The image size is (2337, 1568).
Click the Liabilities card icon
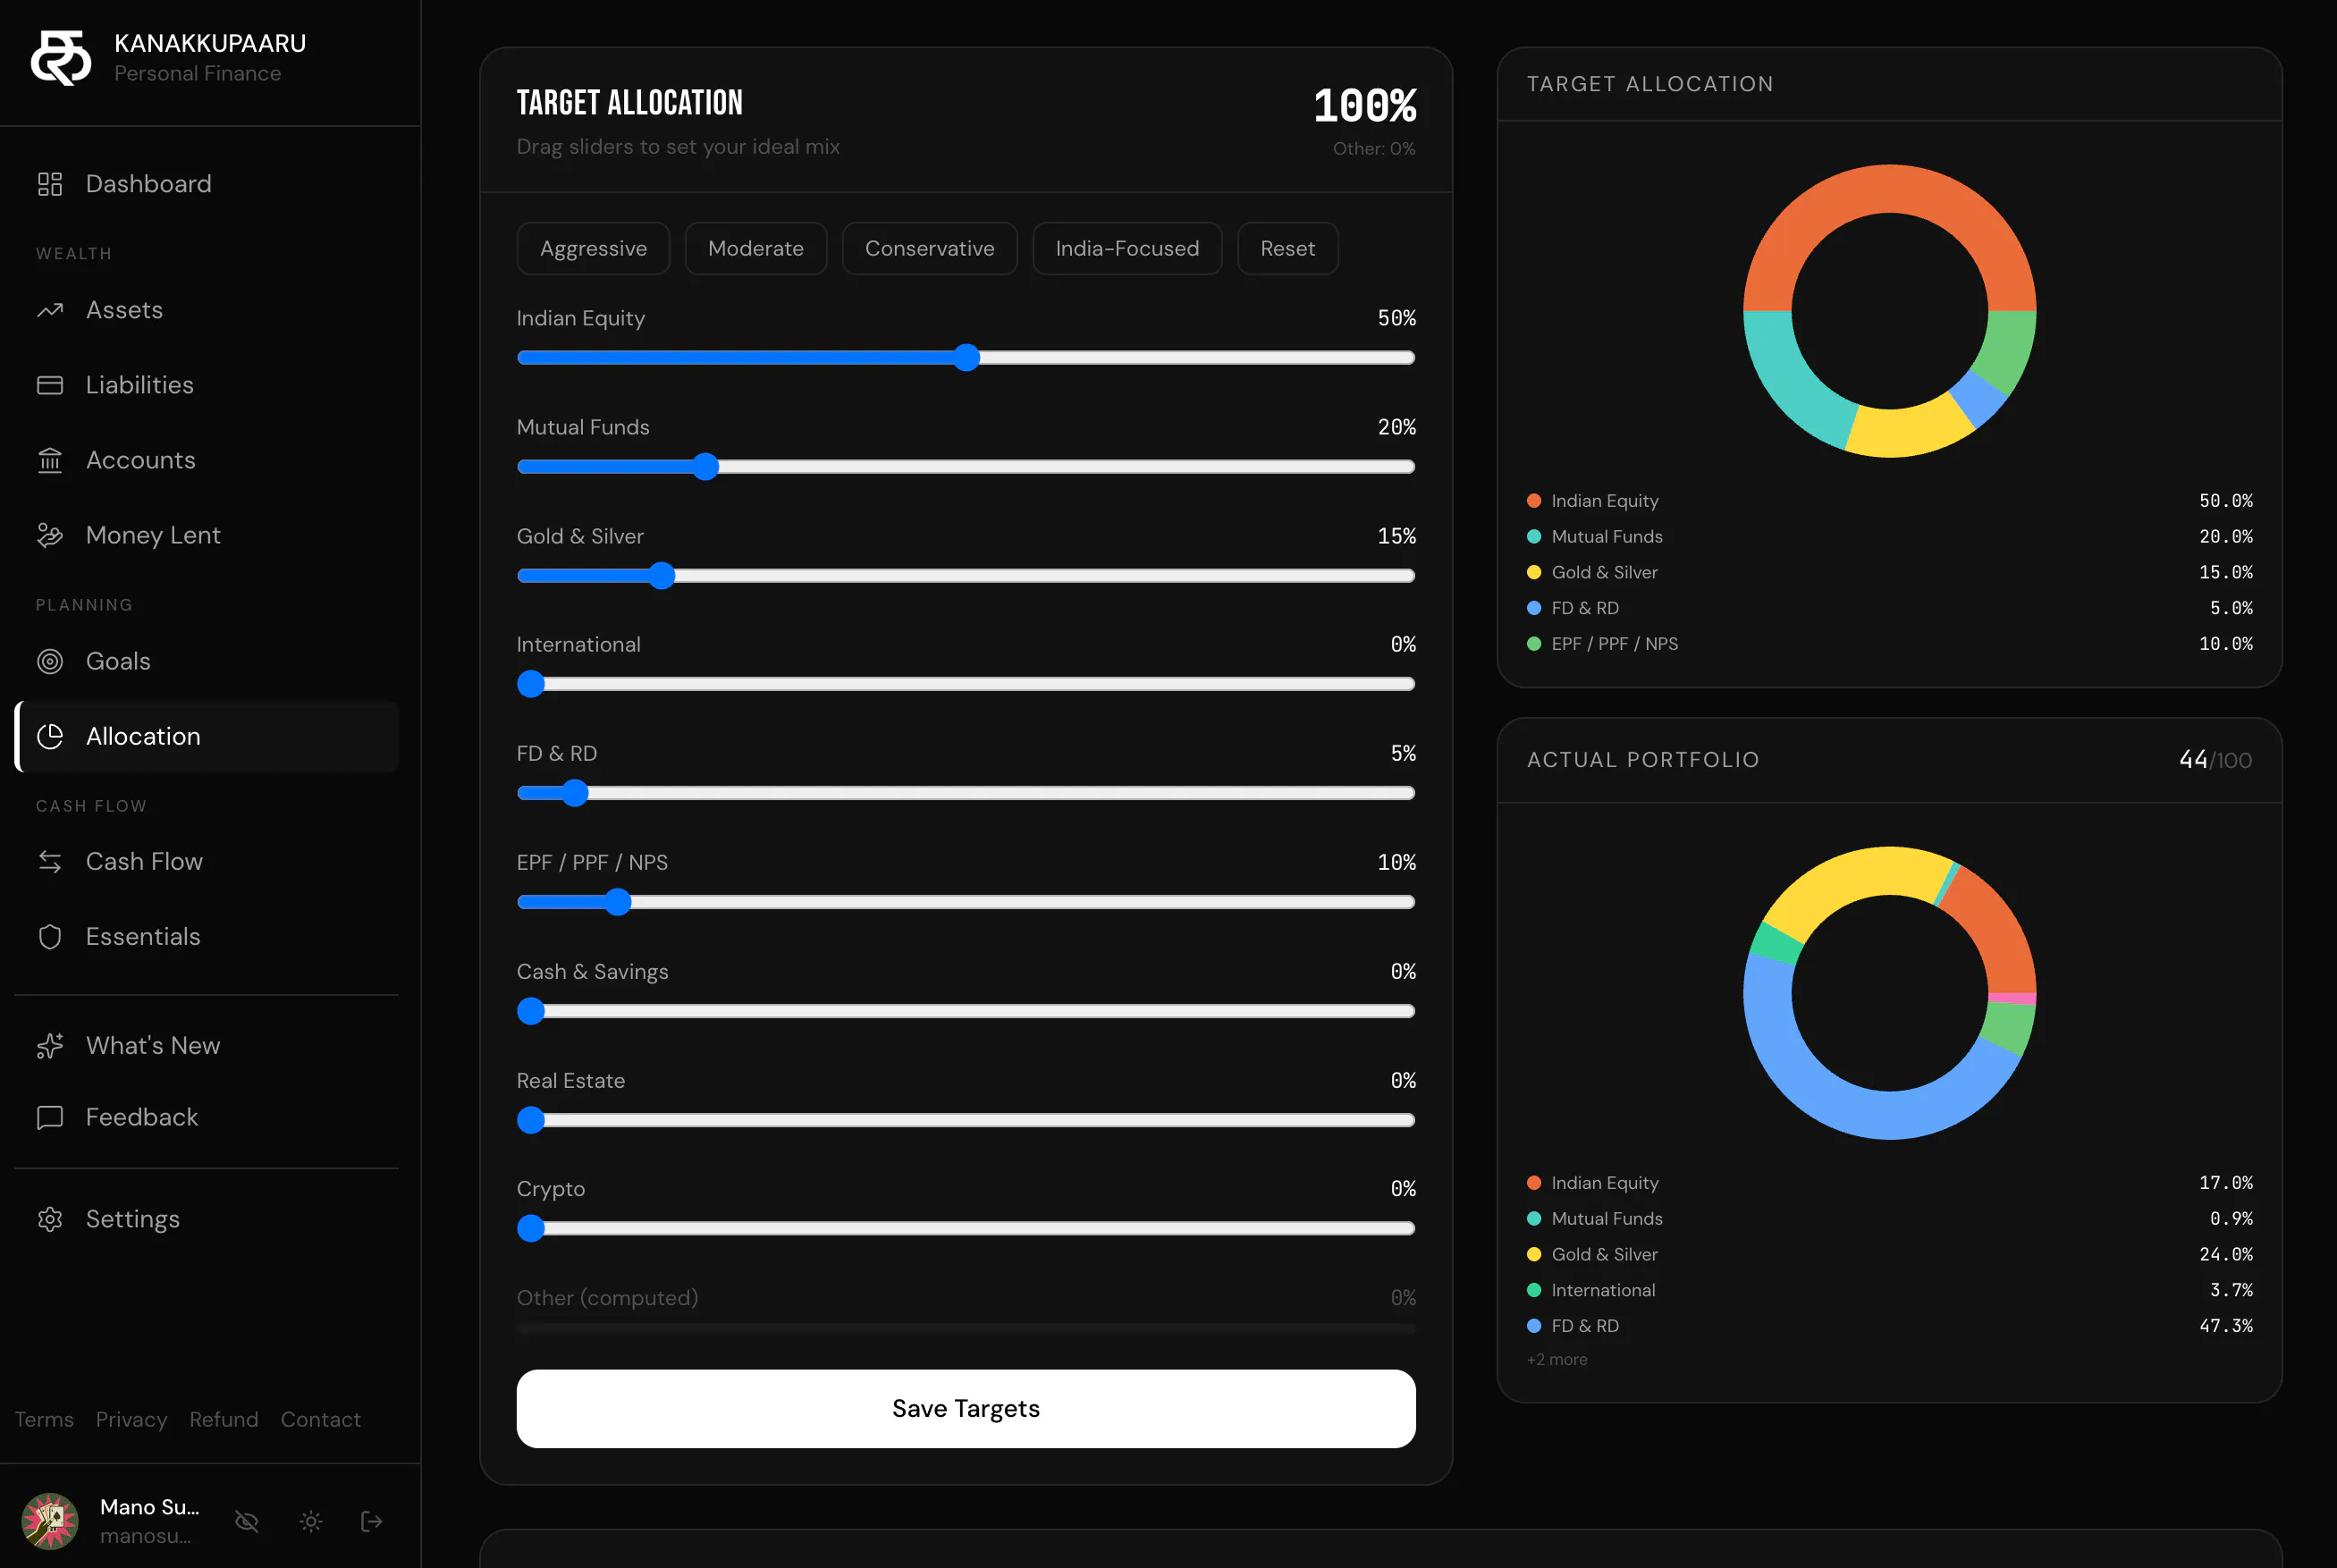tap(50, 385)
